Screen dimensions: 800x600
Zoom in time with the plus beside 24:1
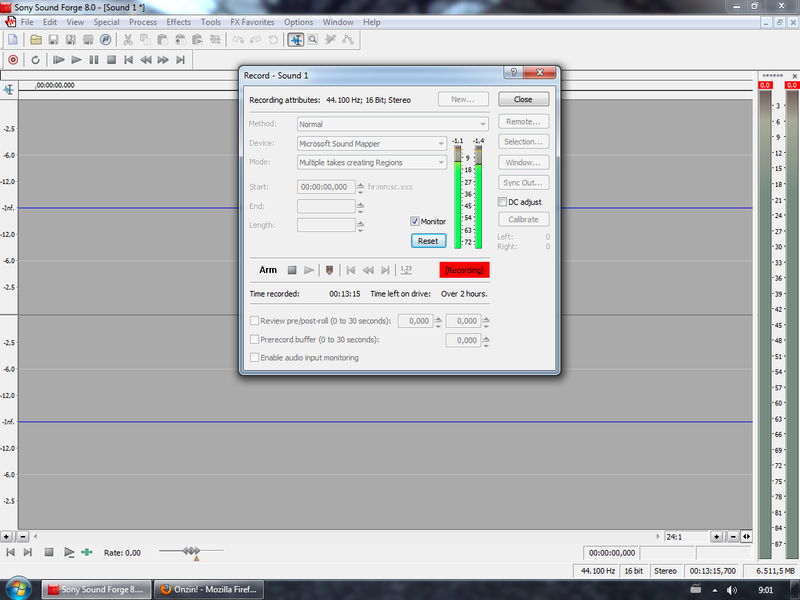tap(716, 537)
